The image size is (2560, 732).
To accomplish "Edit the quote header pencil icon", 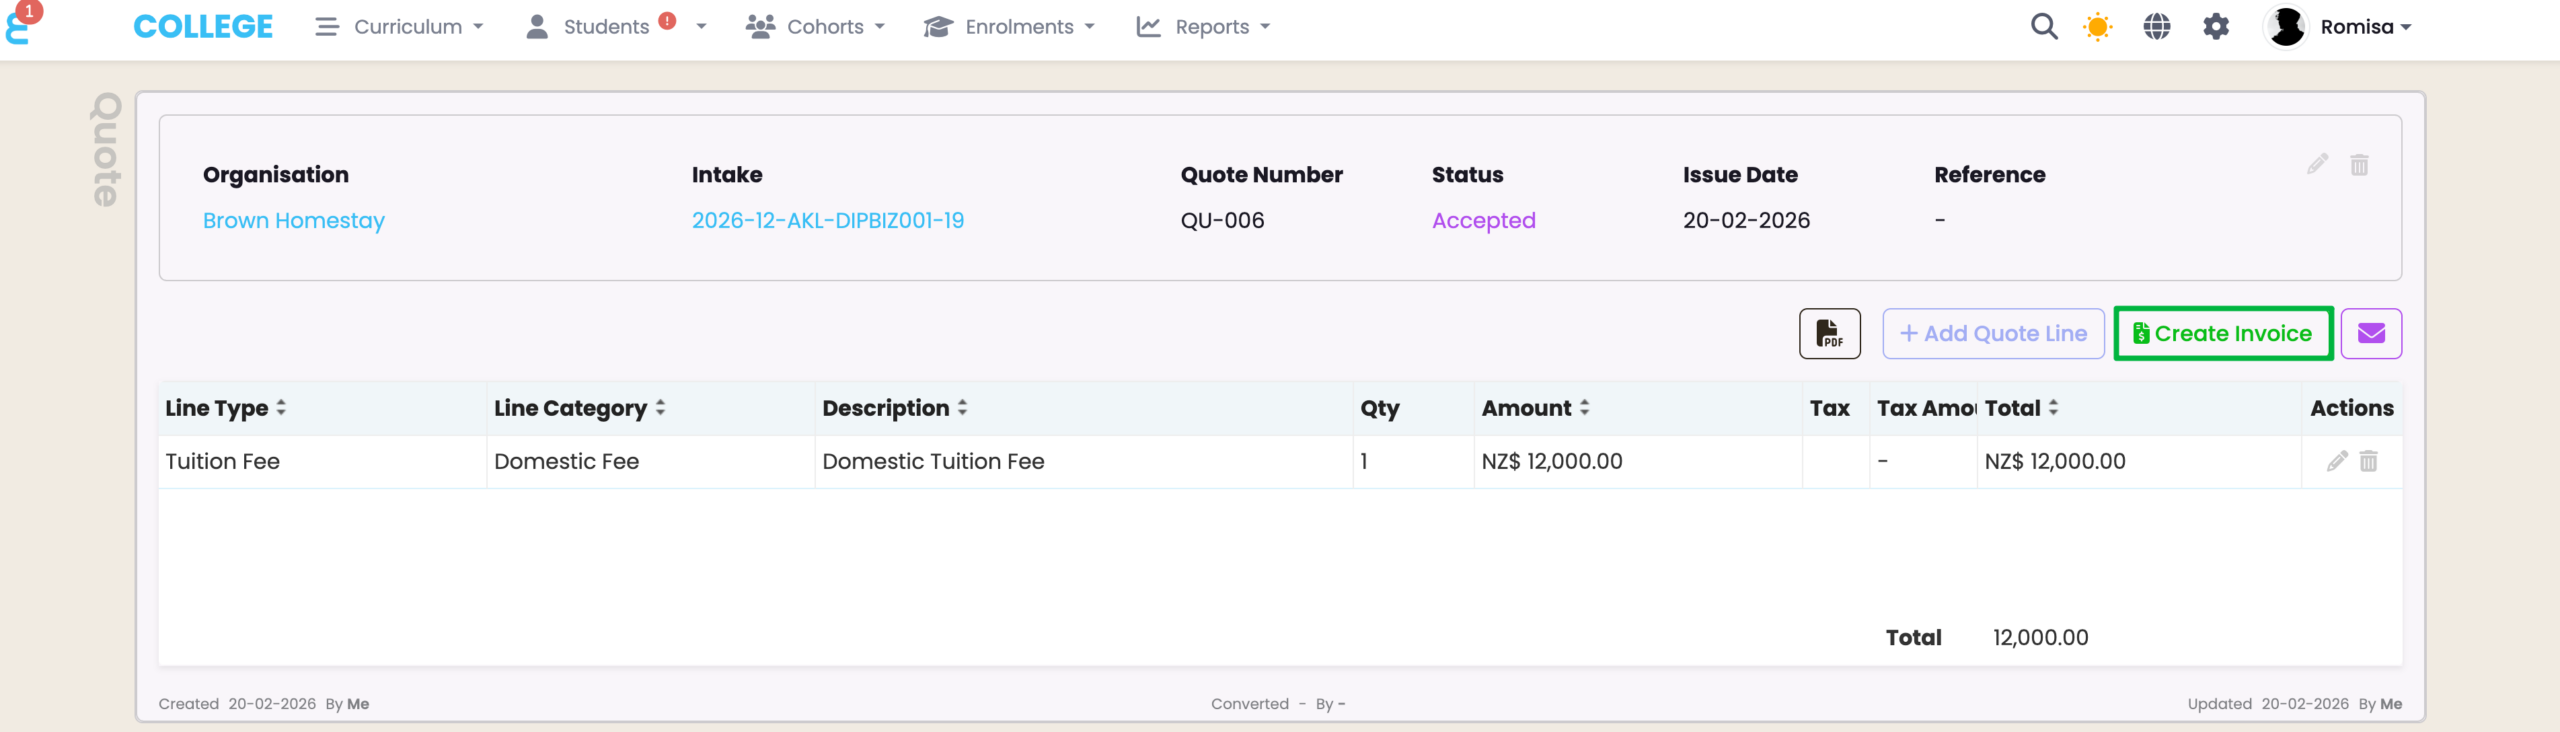I will click(2318, 164).
